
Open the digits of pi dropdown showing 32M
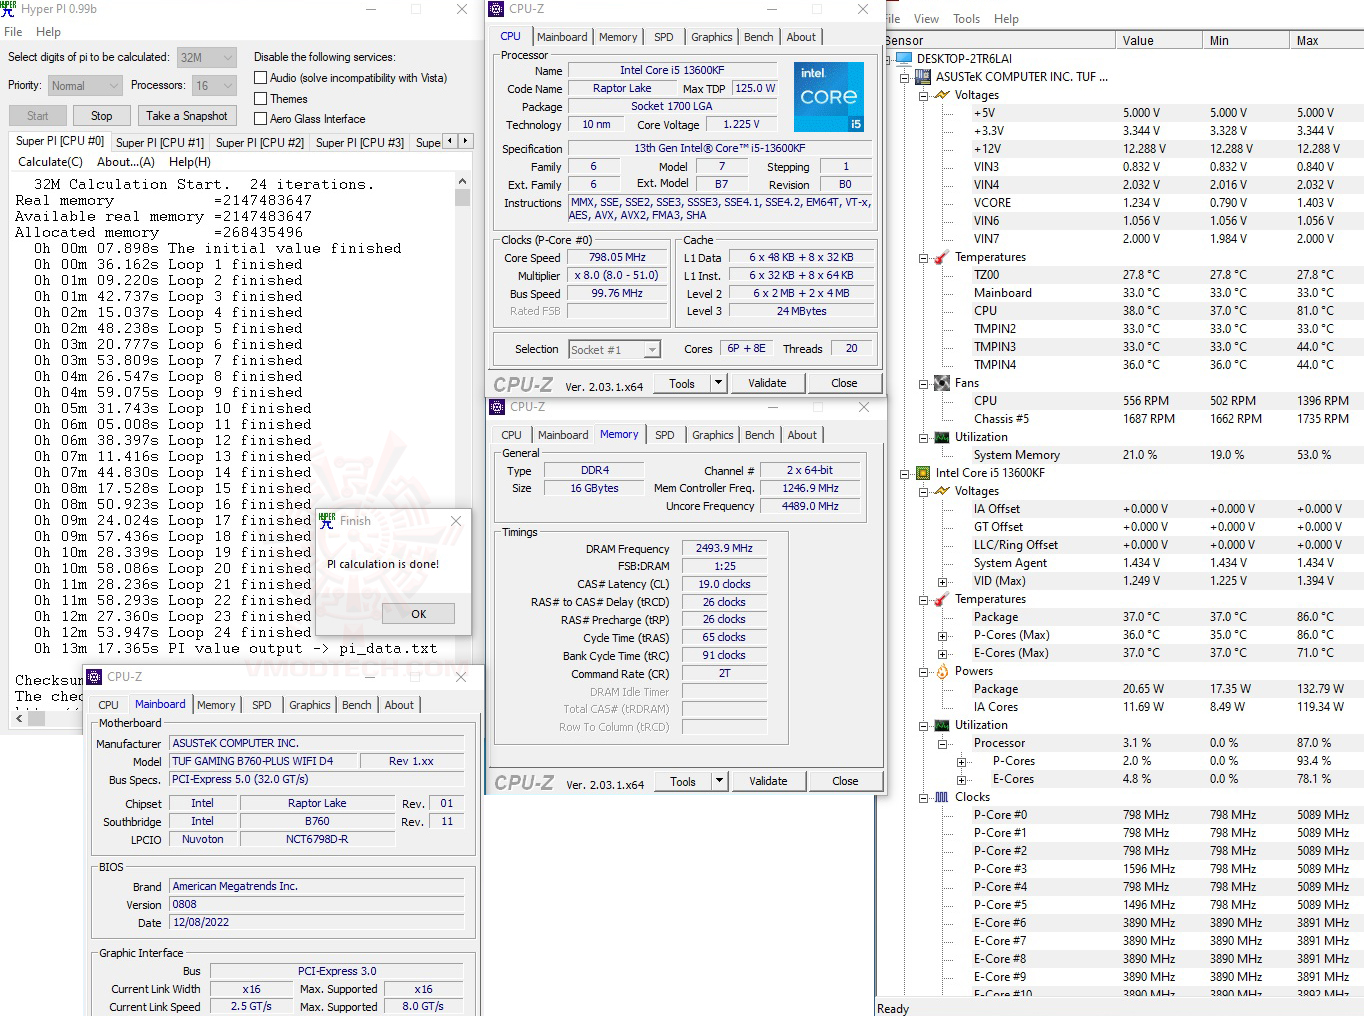[207, 58]
